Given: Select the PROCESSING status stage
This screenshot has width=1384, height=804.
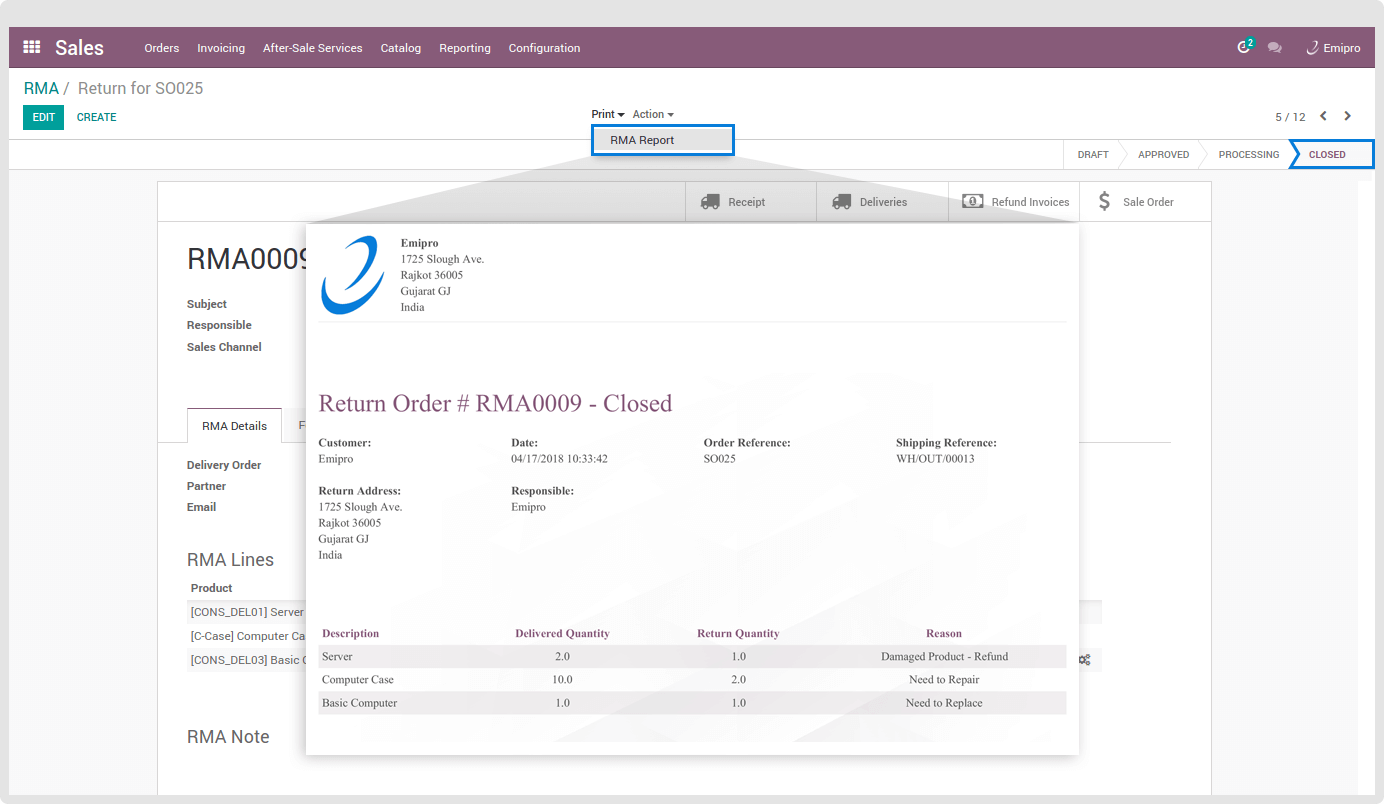Looking at the screenshot, I should tap(1248, 155).
